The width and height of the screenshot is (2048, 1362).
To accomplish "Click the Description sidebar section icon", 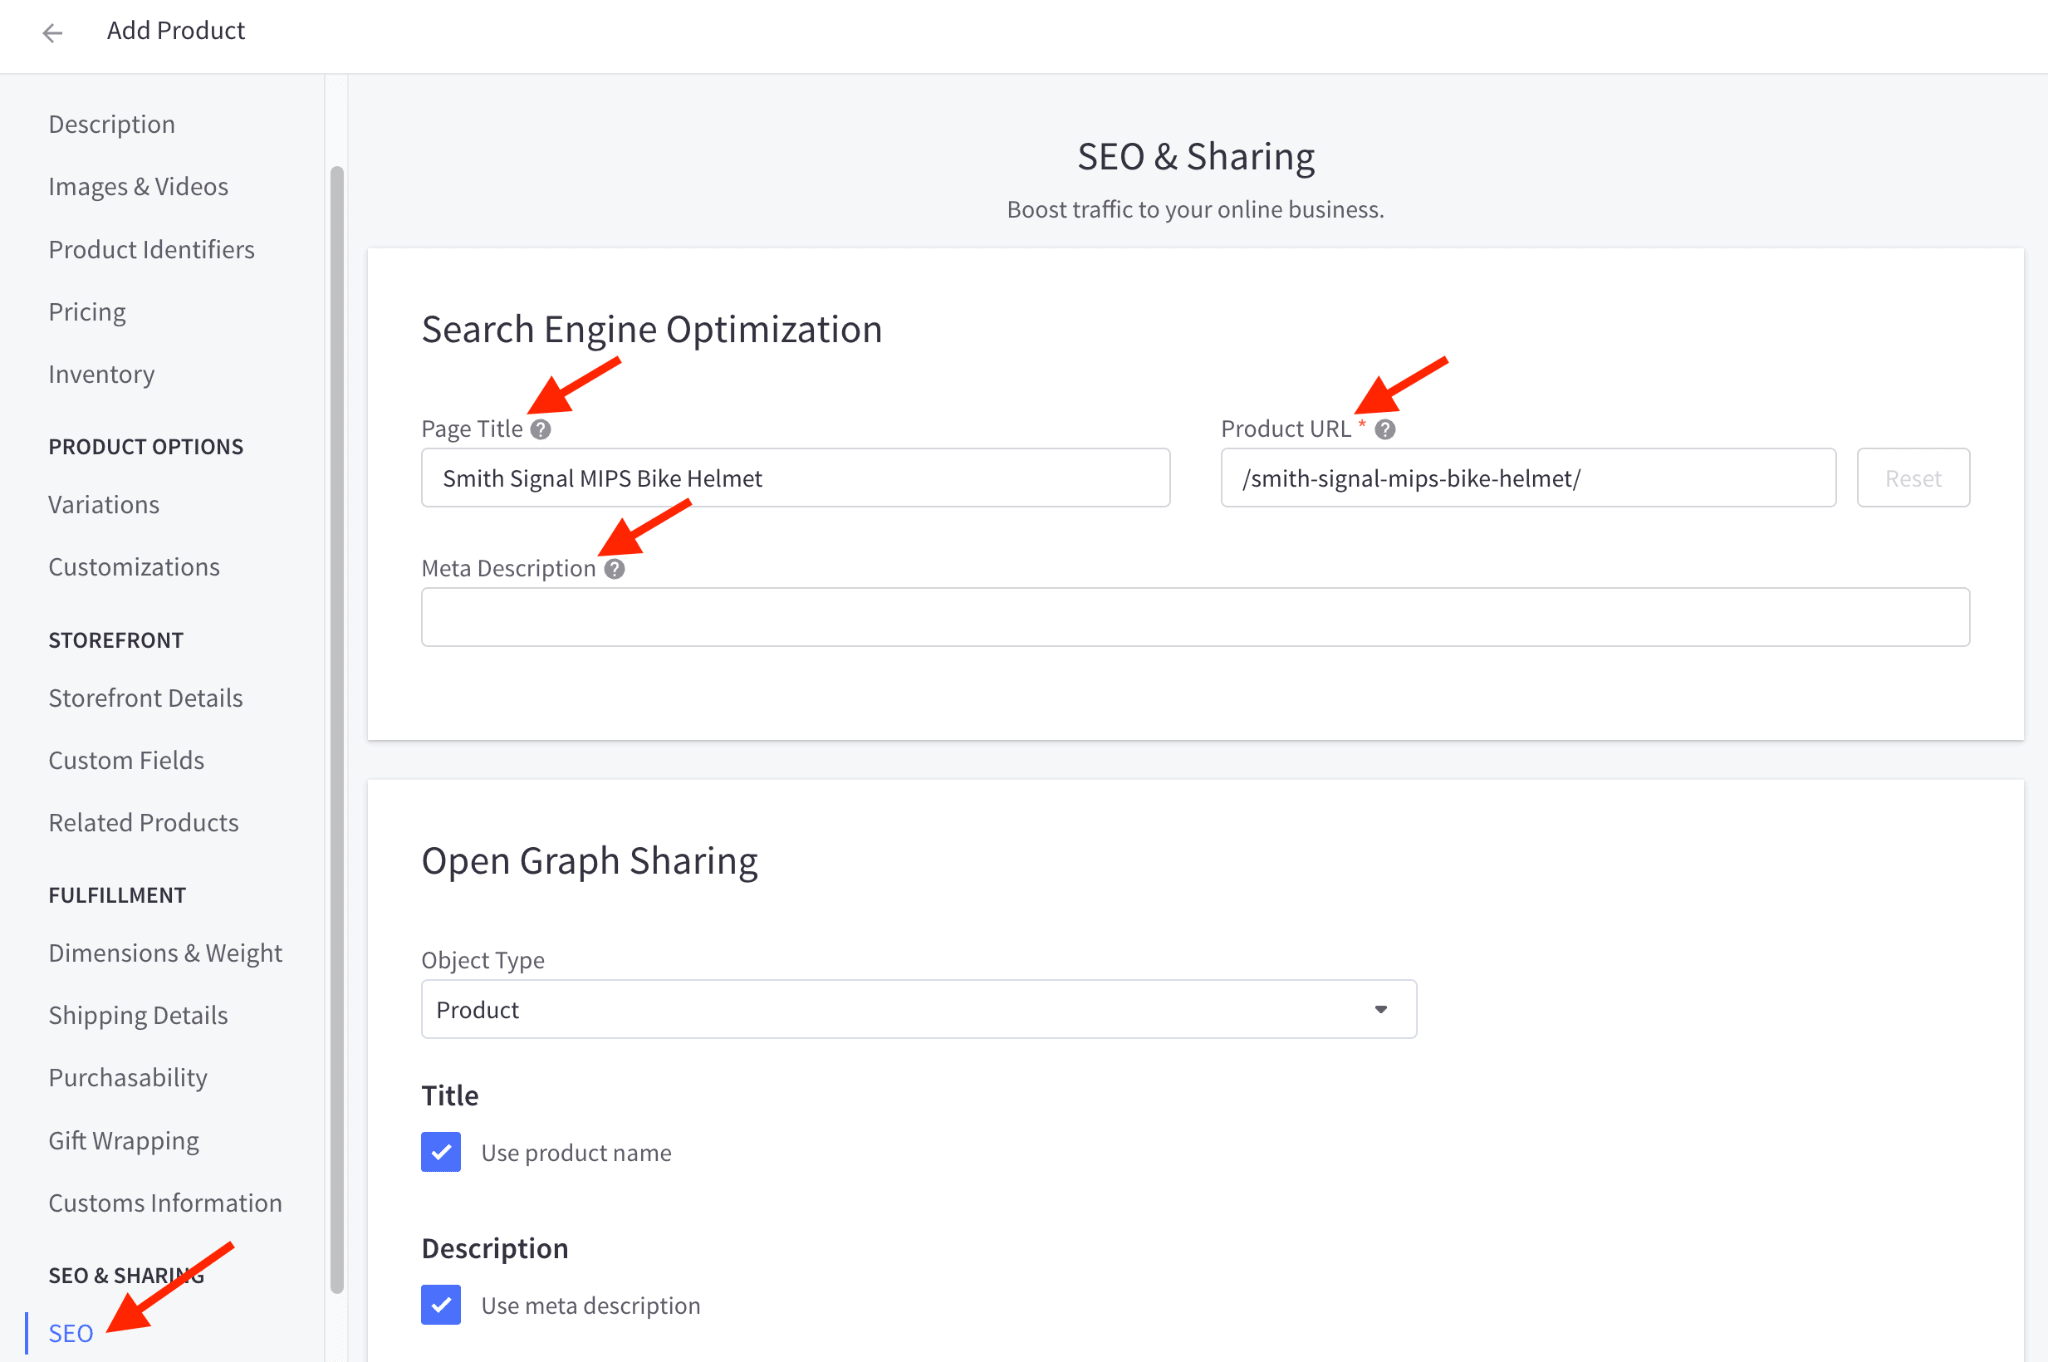I will [x=112, y=123].
